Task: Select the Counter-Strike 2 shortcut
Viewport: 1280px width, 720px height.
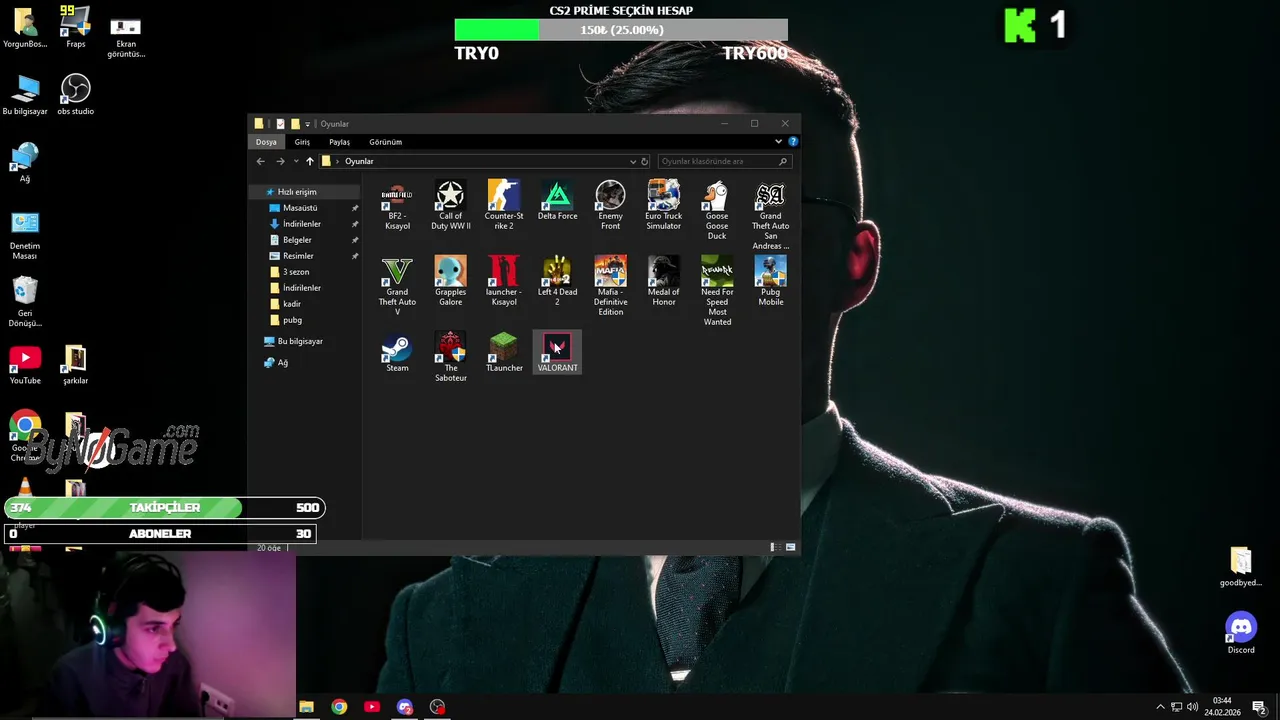Action: coord(503,206)
